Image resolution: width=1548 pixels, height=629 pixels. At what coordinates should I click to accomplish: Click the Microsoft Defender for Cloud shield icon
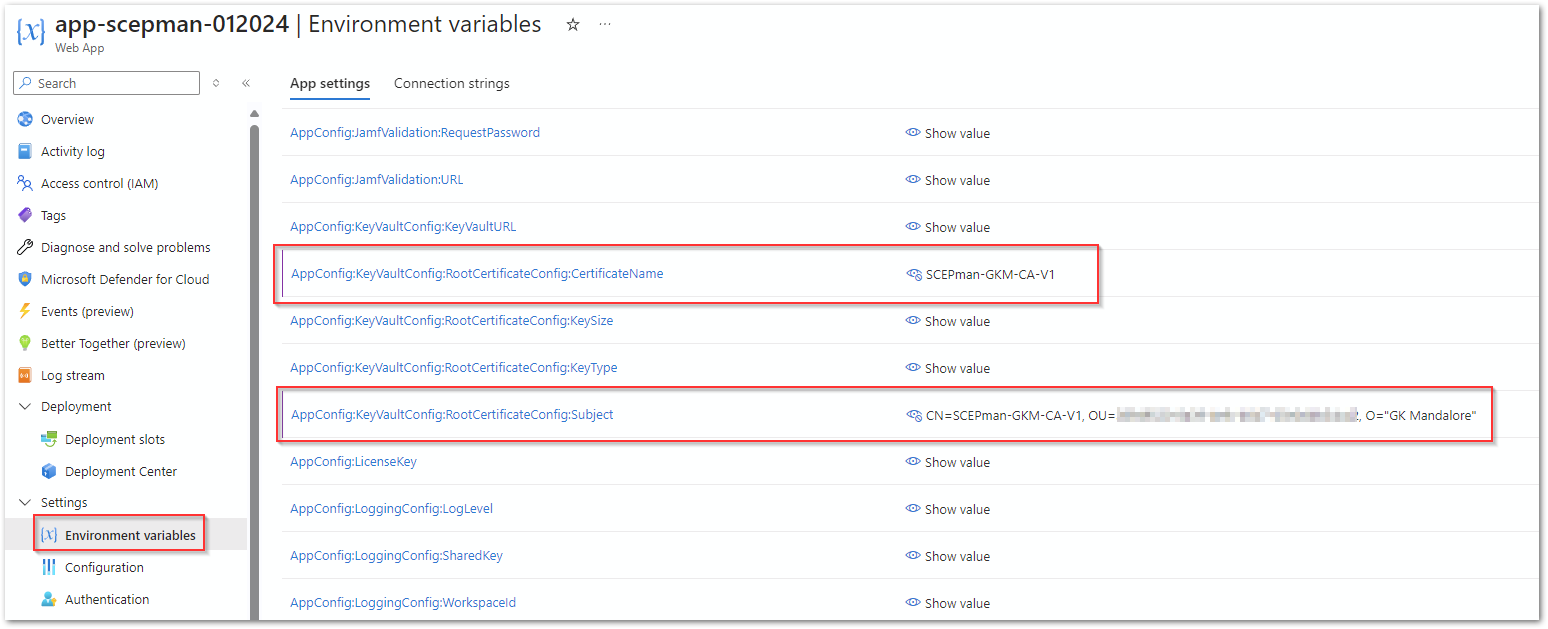25,280
